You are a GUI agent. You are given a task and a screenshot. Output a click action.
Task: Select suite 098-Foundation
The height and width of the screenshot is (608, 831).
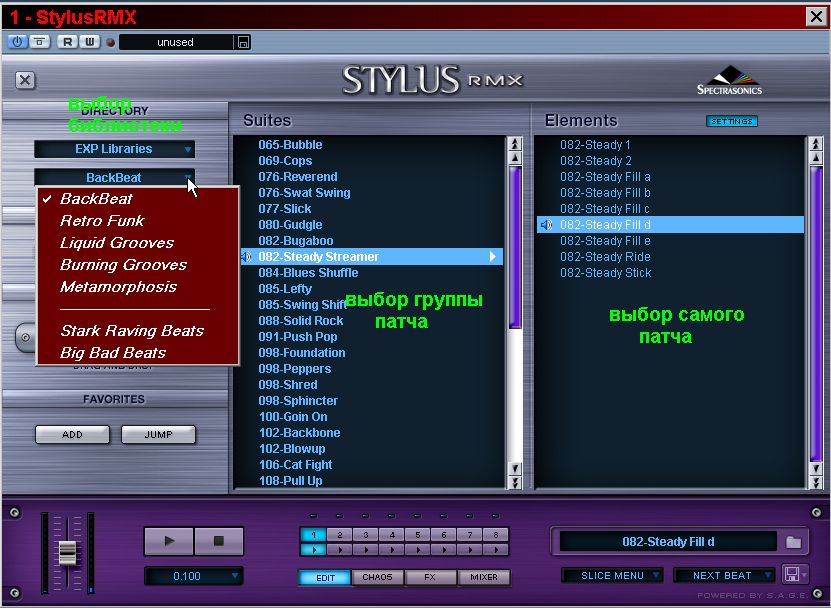302,353
